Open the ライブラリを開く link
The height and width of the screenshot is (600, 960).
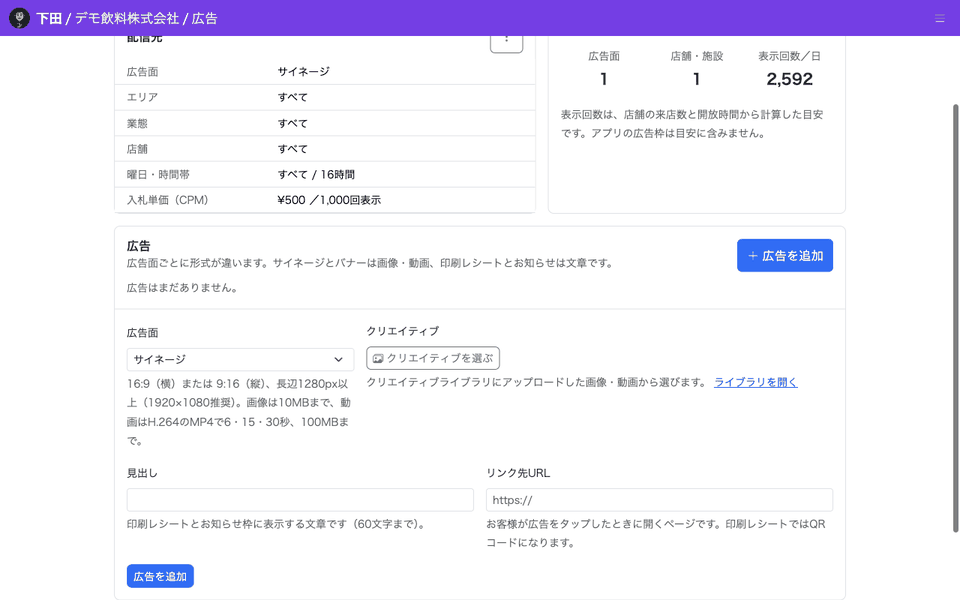pos(756,382)
